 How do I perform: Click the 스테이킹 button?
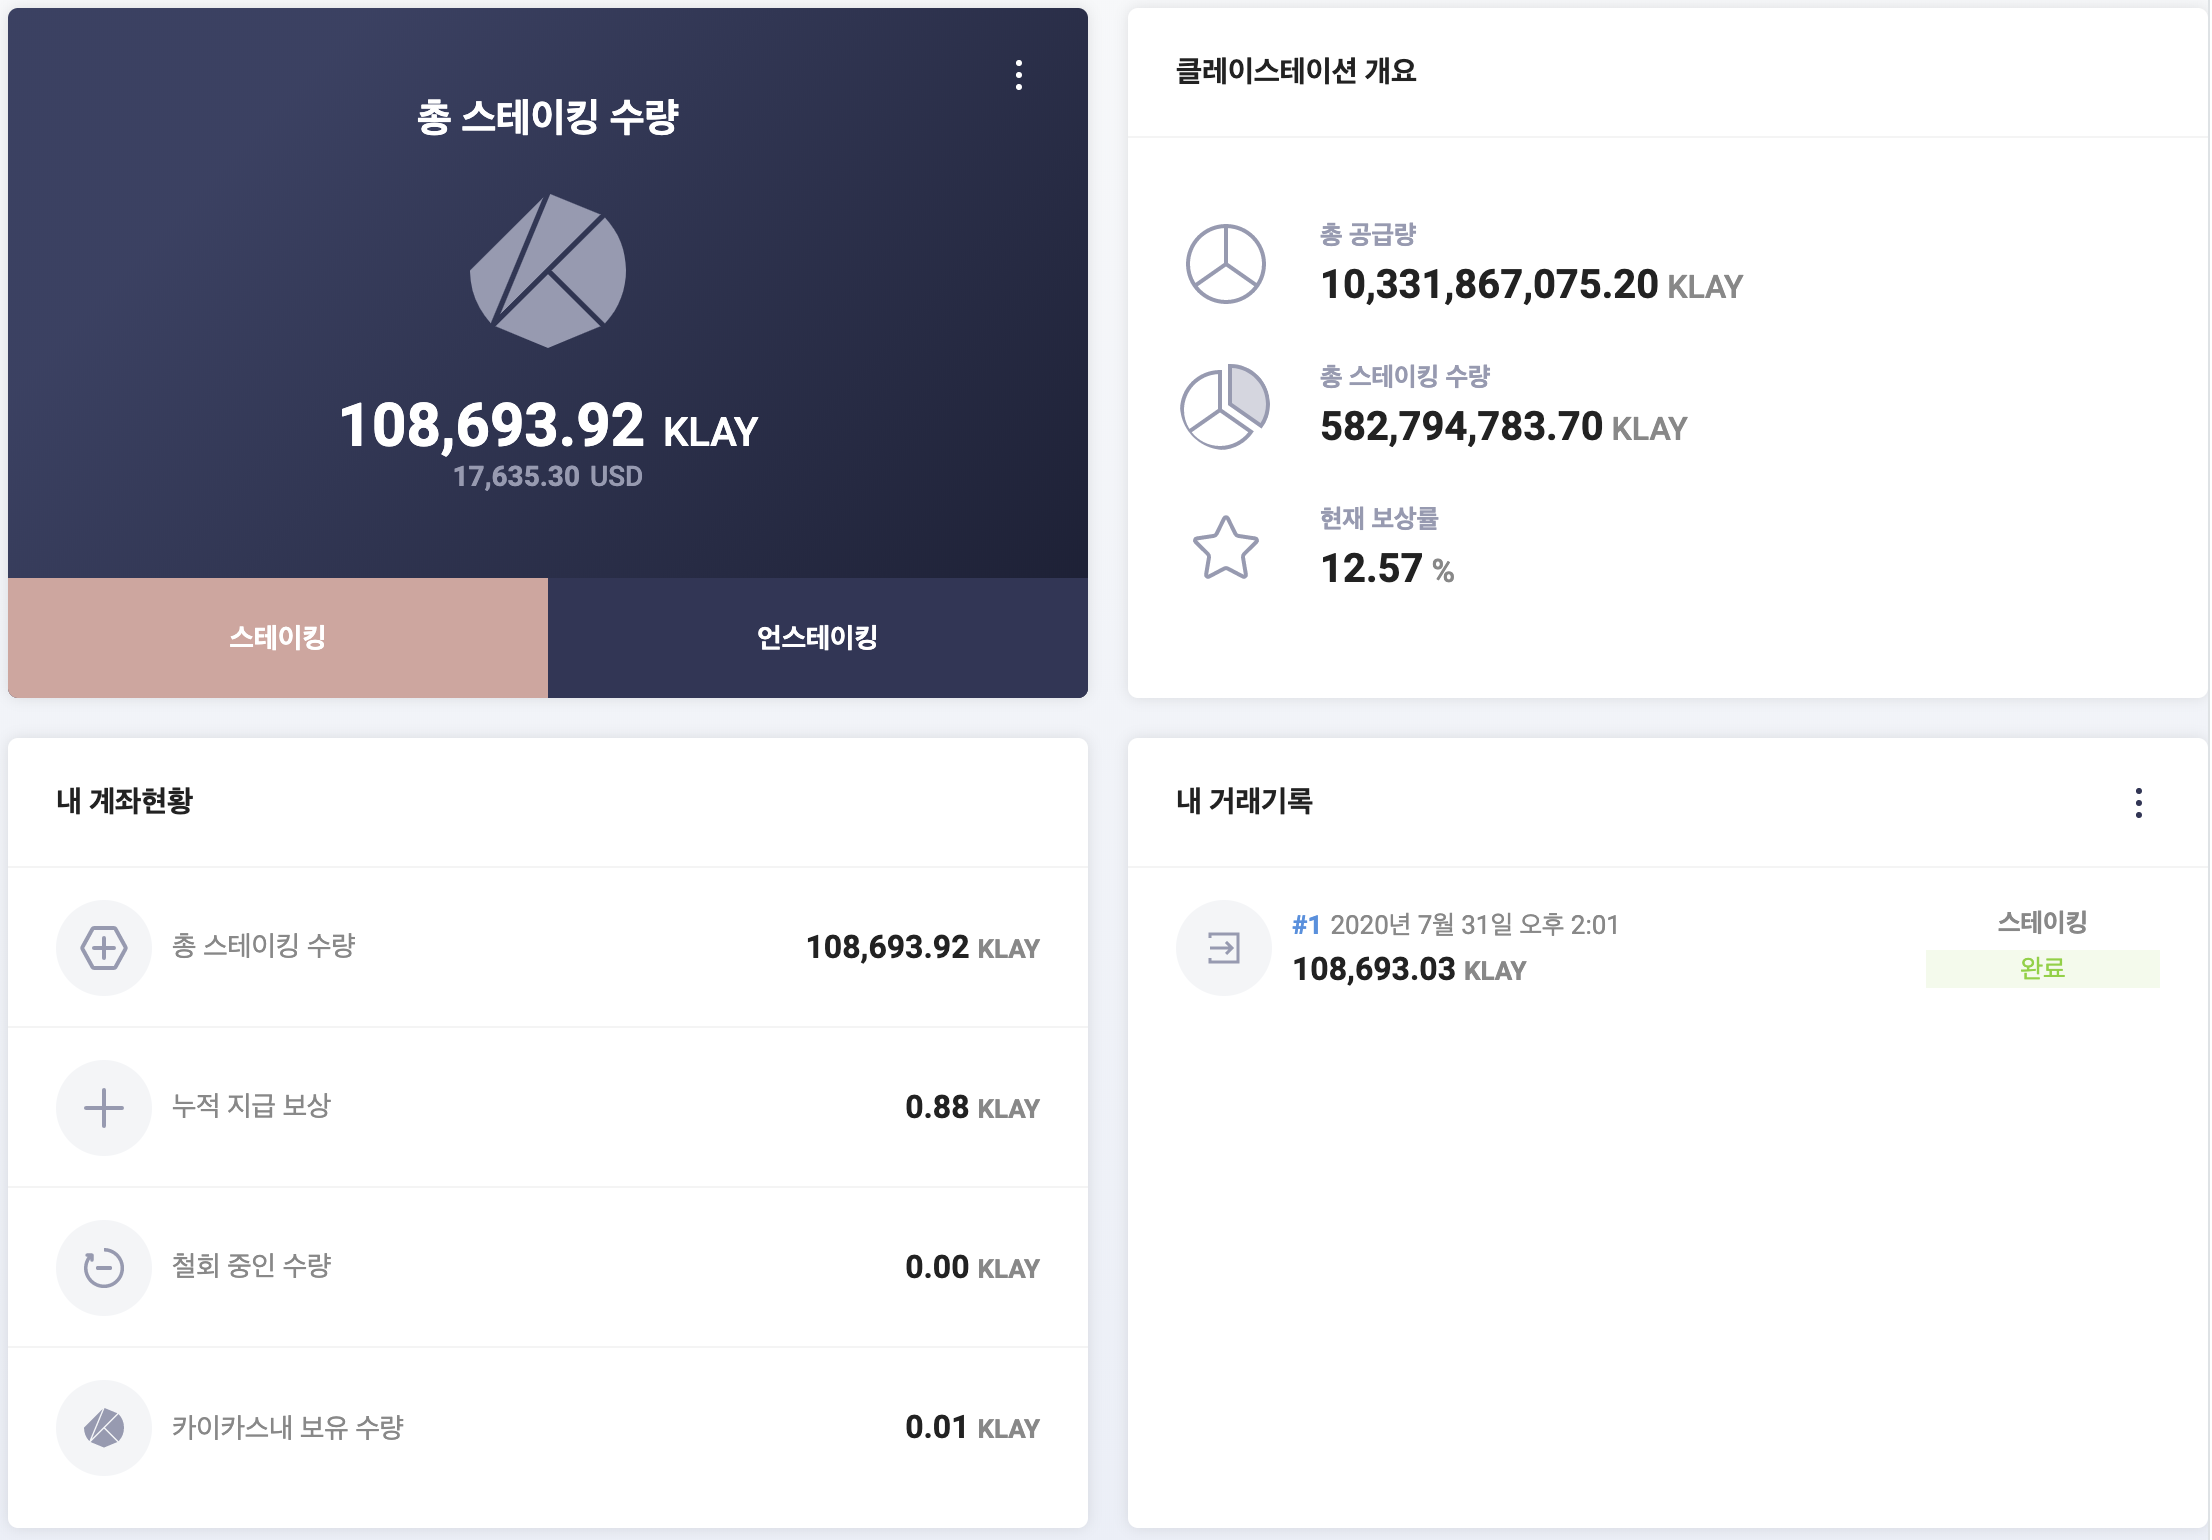coord(278,637)
